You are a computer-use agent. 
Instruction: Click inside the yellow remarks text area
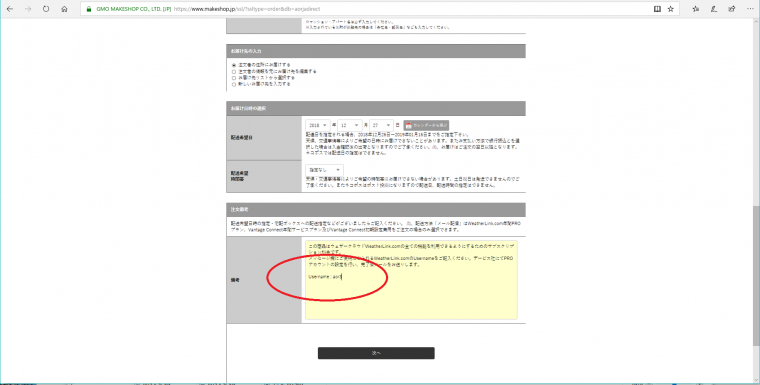[411, 280]
